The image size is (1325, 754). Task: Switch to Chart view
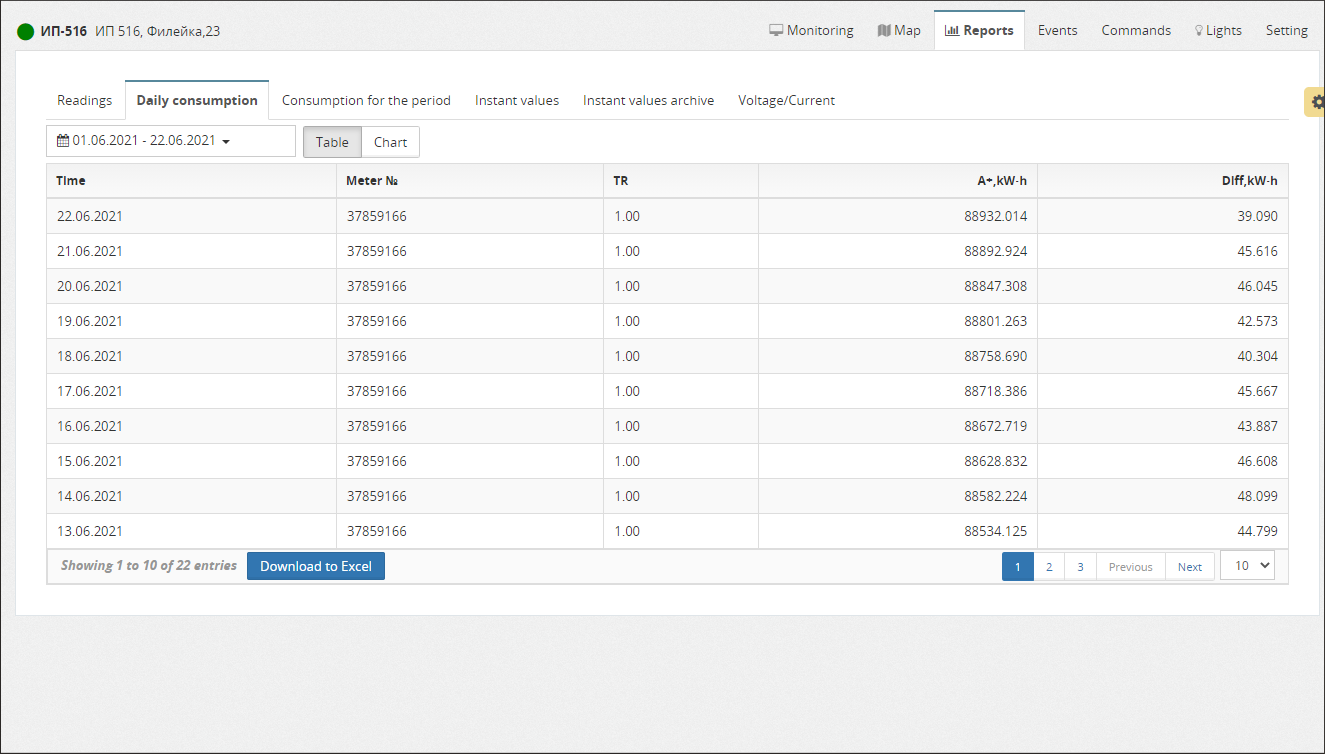390,142
